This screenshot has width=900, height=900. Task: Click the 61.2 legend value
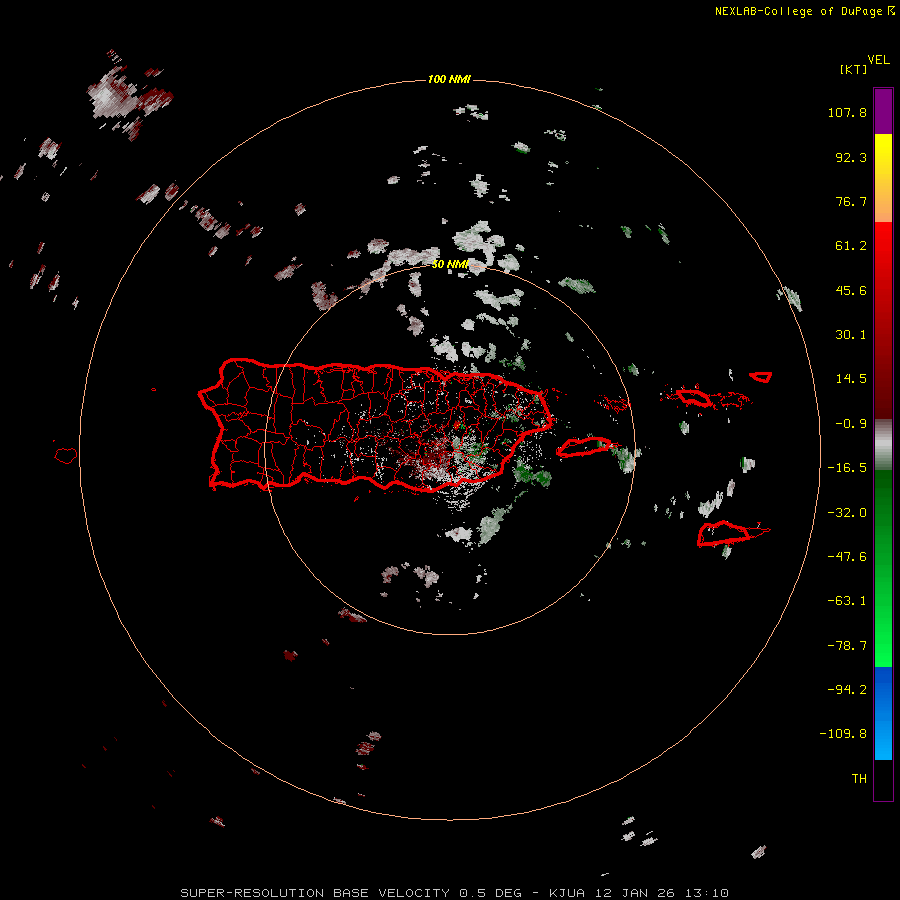point(851,246)
